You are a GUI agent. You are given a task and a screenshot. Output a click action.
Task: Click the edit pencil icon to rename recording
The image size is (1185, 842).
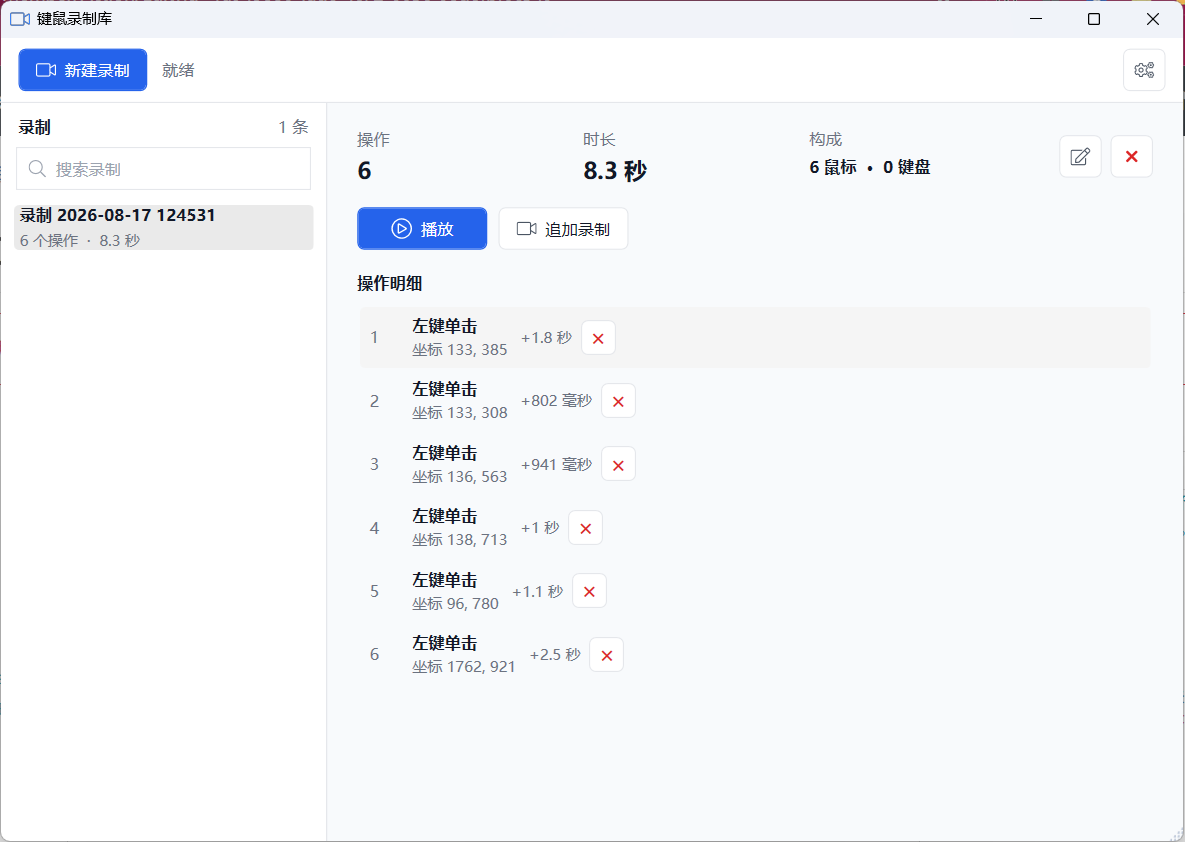1080,156
